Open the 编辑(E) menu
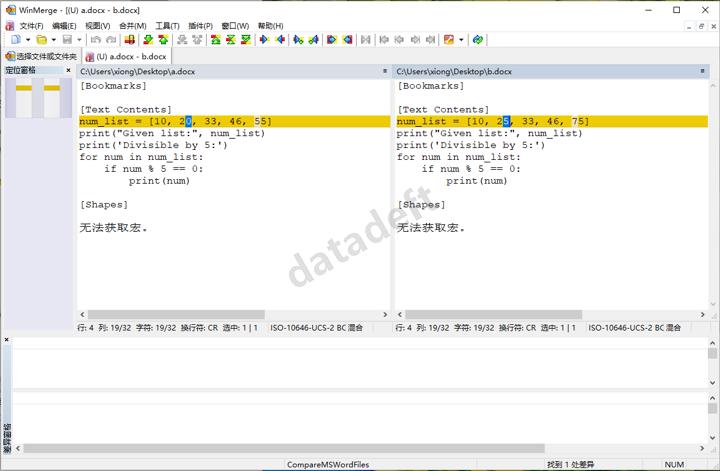The image size is (720, 471). click(64, 26)
